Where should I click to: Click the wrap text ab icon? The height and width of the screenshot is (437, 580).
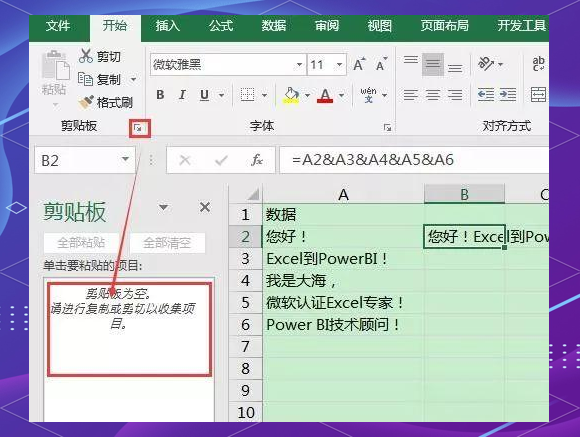[538, 64]
